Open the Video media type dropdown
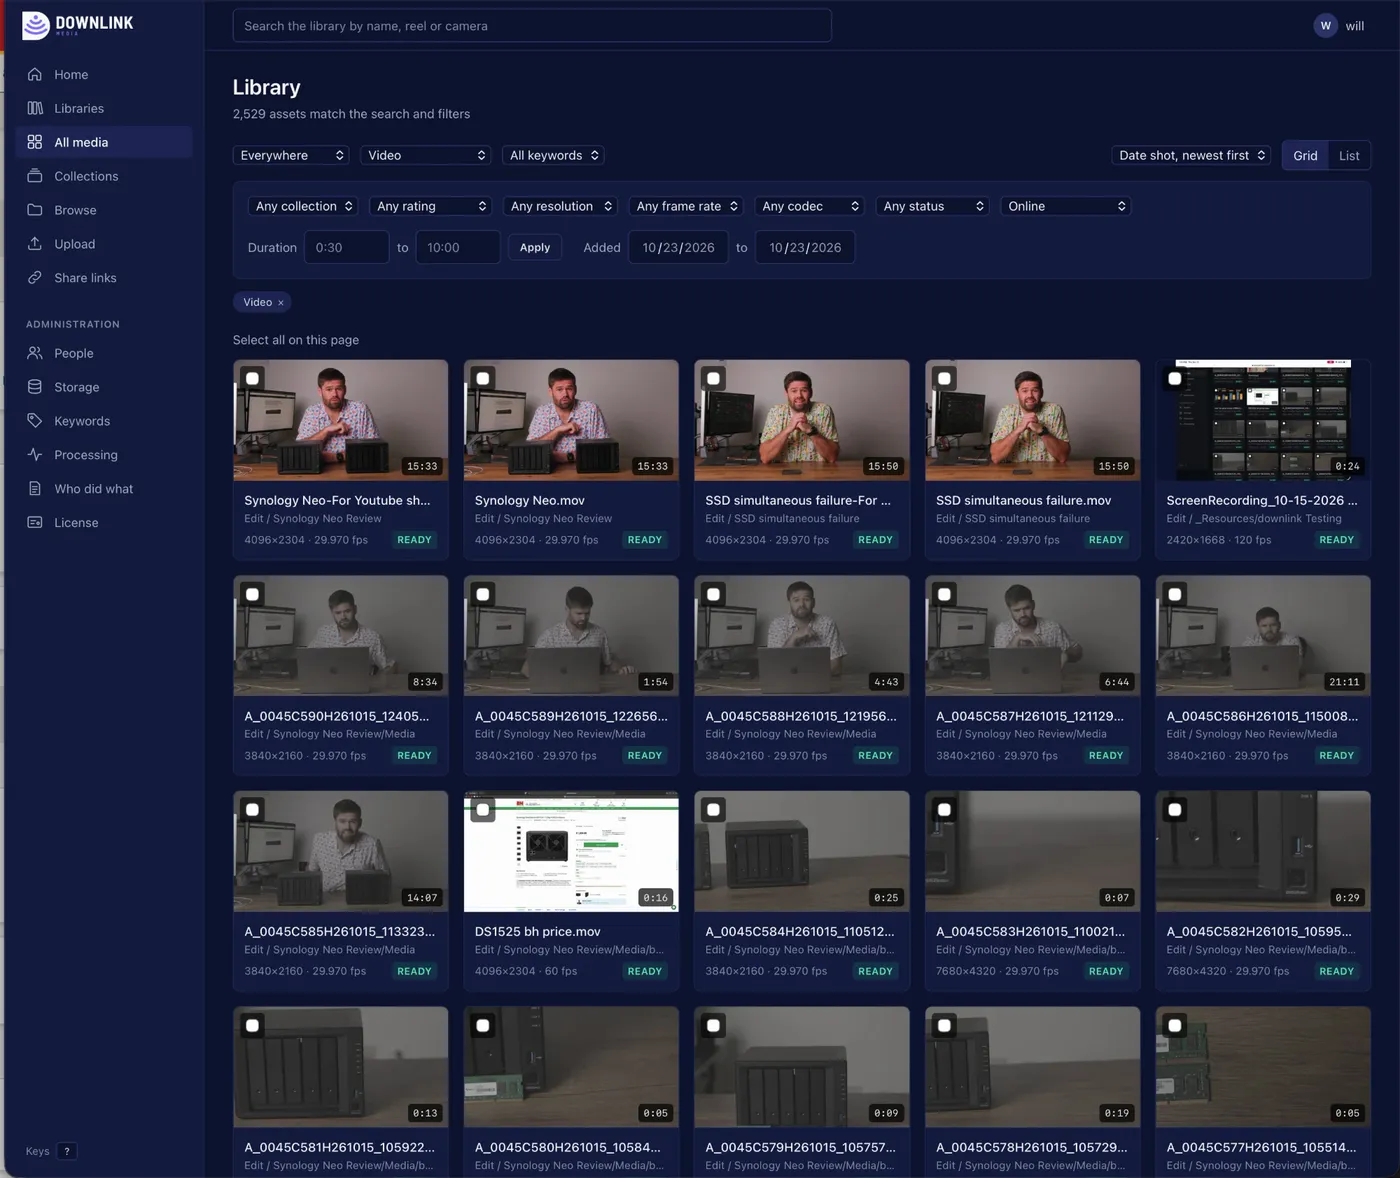Viewport: 1400px width, 1178px height. pos(425,155)
